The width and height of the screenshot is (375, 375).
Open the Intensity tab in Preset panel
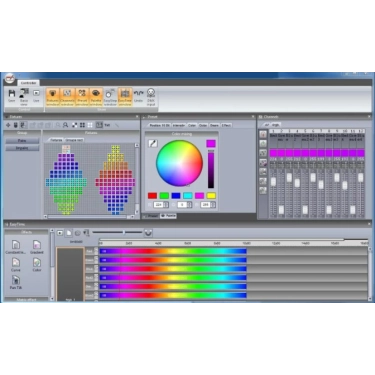(x=179, y=125)
